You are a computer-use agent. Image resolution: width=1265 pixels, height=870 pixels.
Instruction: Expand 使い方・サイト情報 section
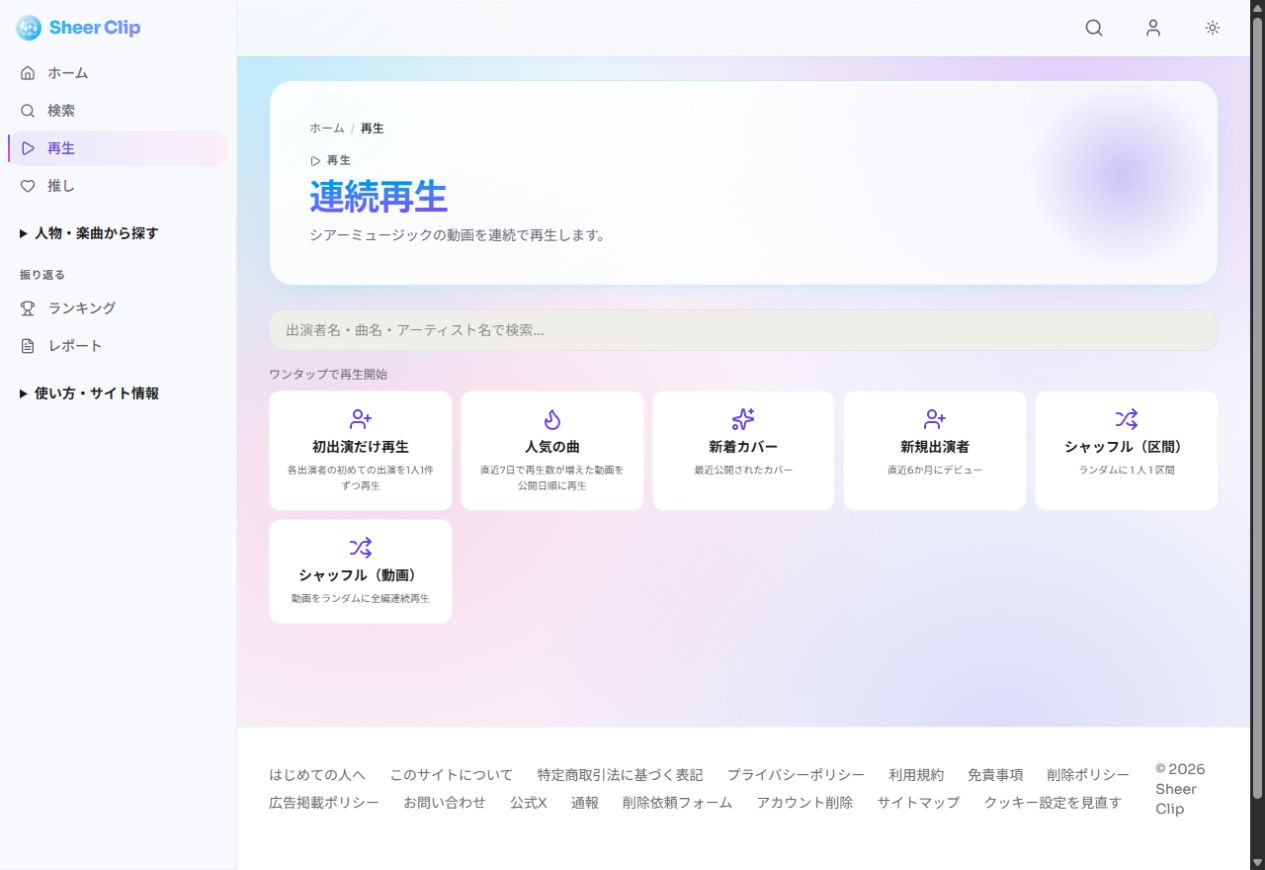(x=89, y=393)
